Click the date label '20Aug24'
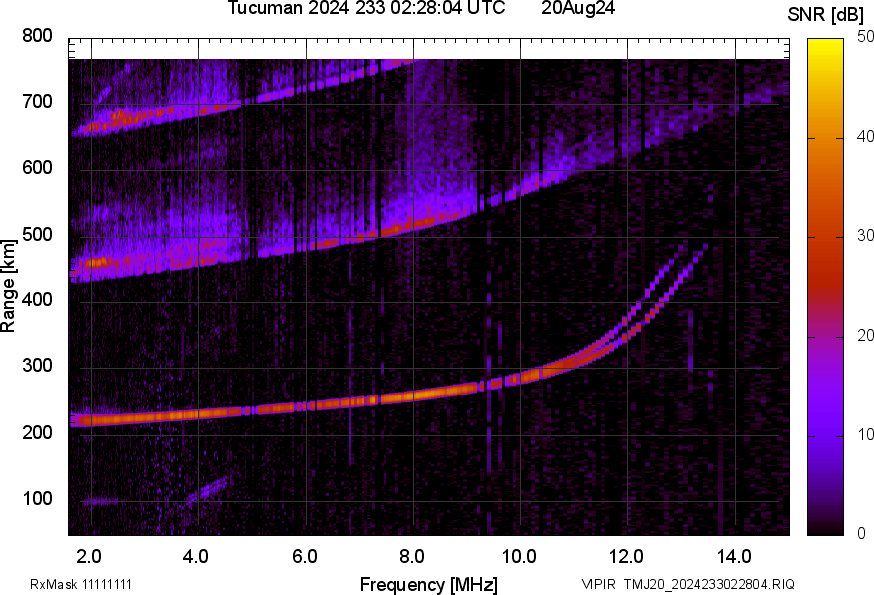 [578, 8]
